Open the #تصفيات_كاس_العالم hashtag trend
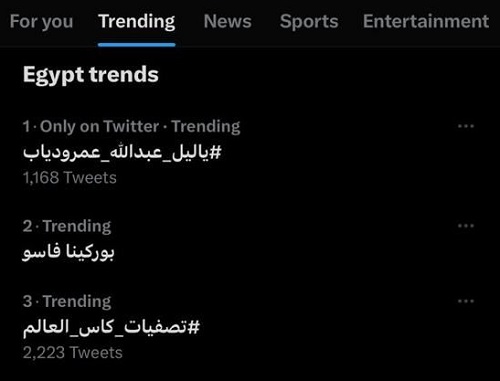Screen dimensions: 500x381 [111, 327]
